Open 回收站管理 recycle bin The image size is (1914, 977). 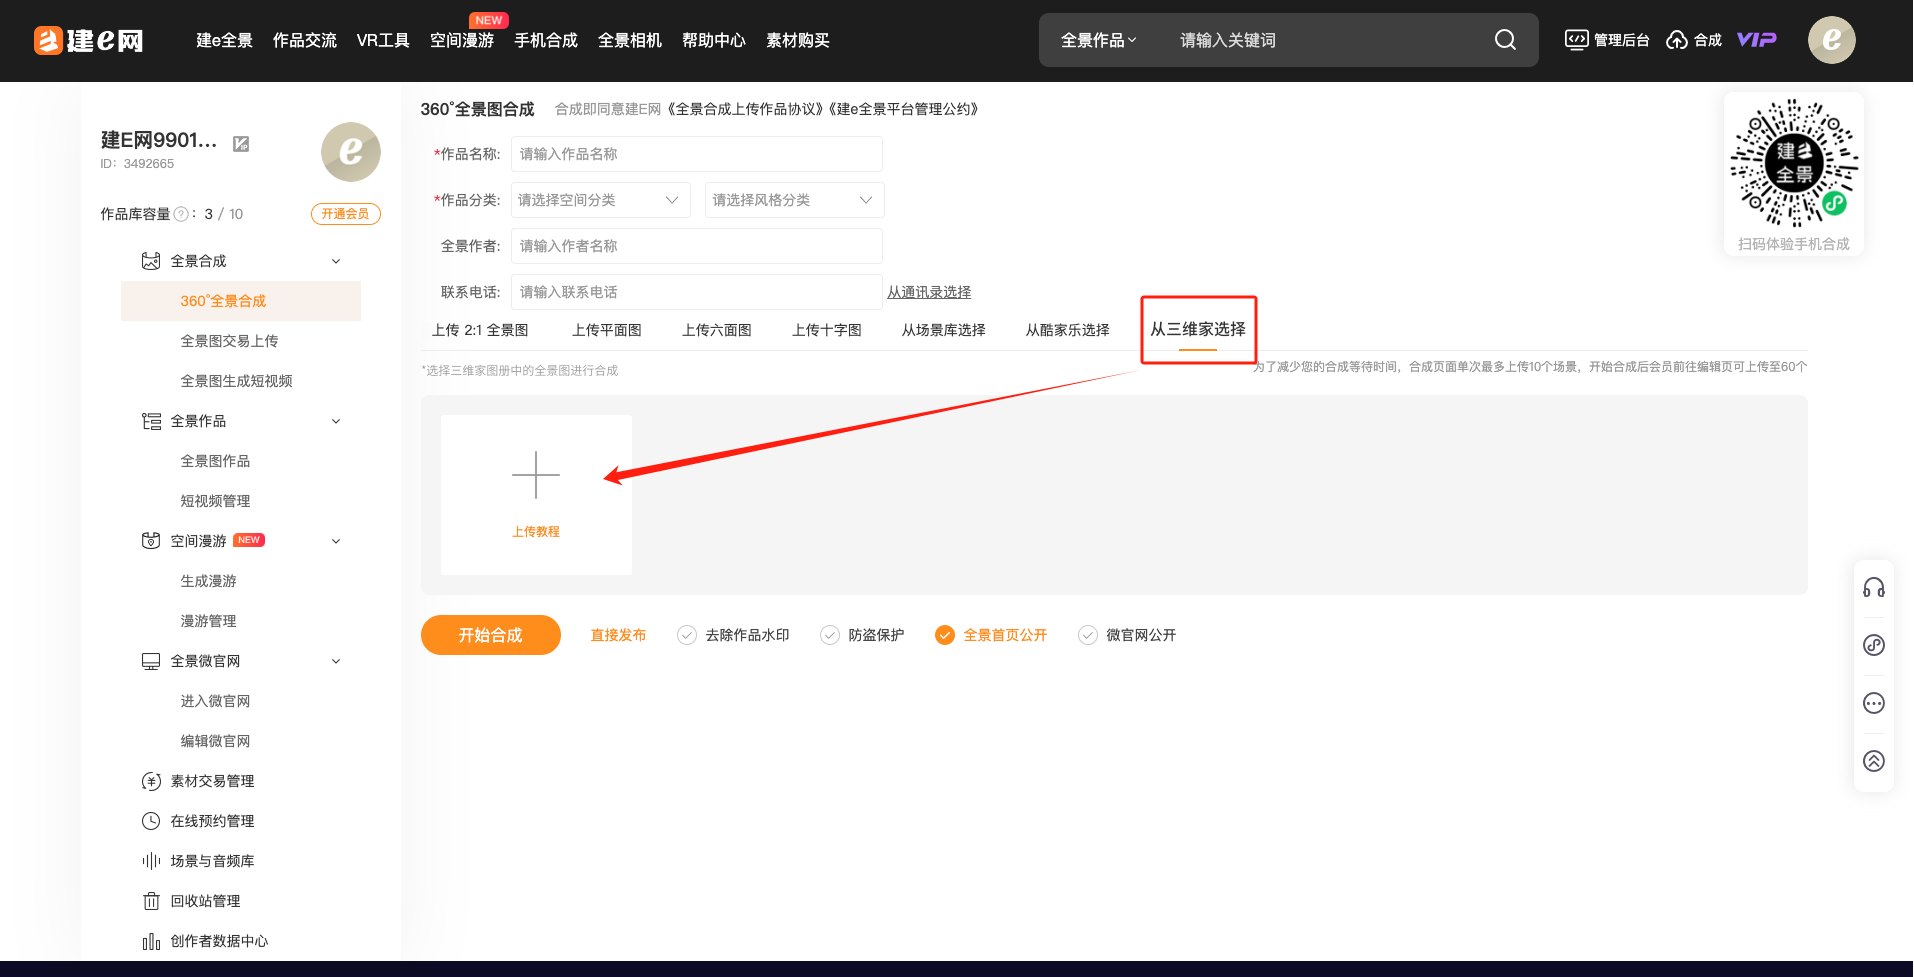click(205, 901)
